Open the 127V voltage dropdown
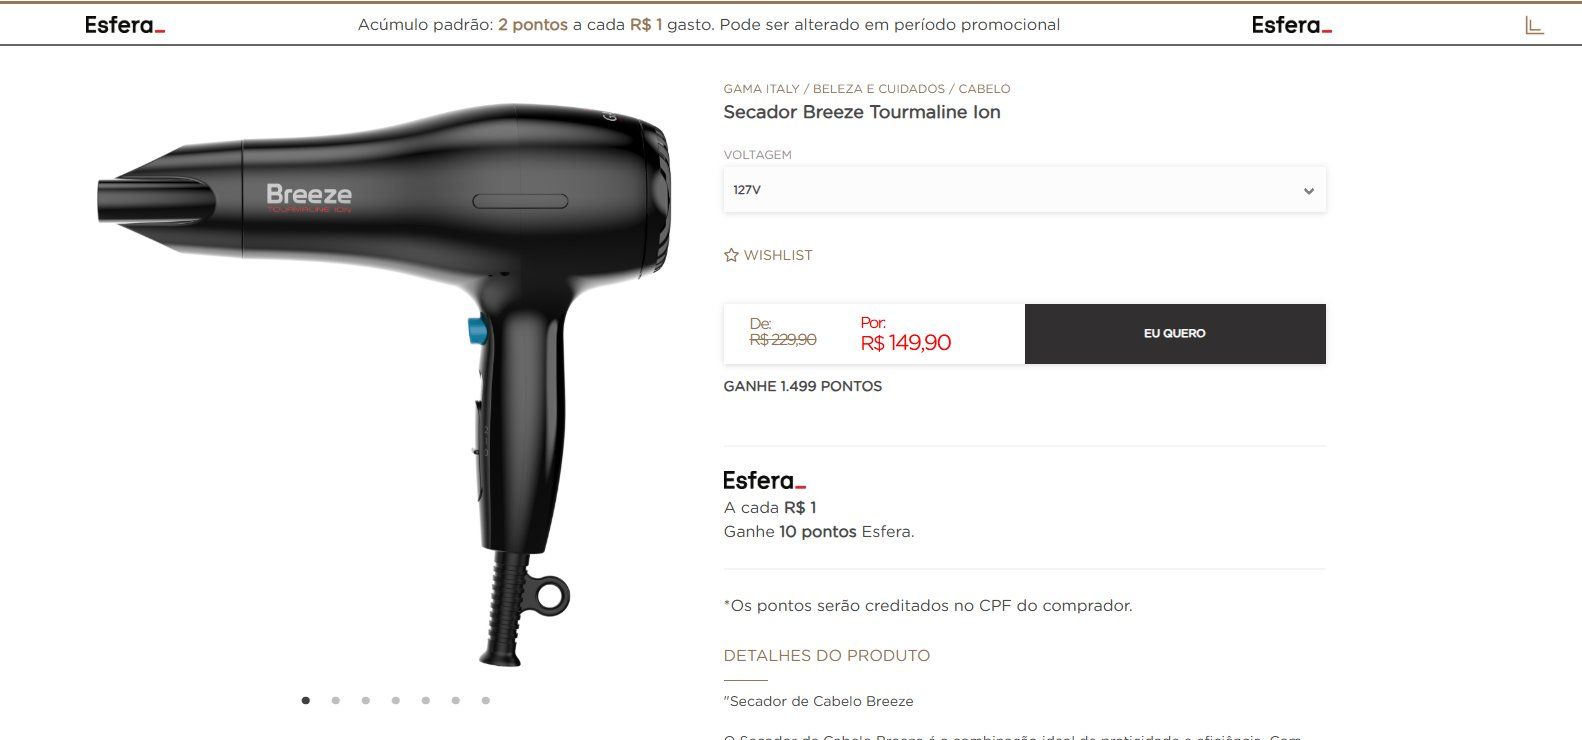The height and width of the screenshot is (740, 1582). [x=1024, y=190]
